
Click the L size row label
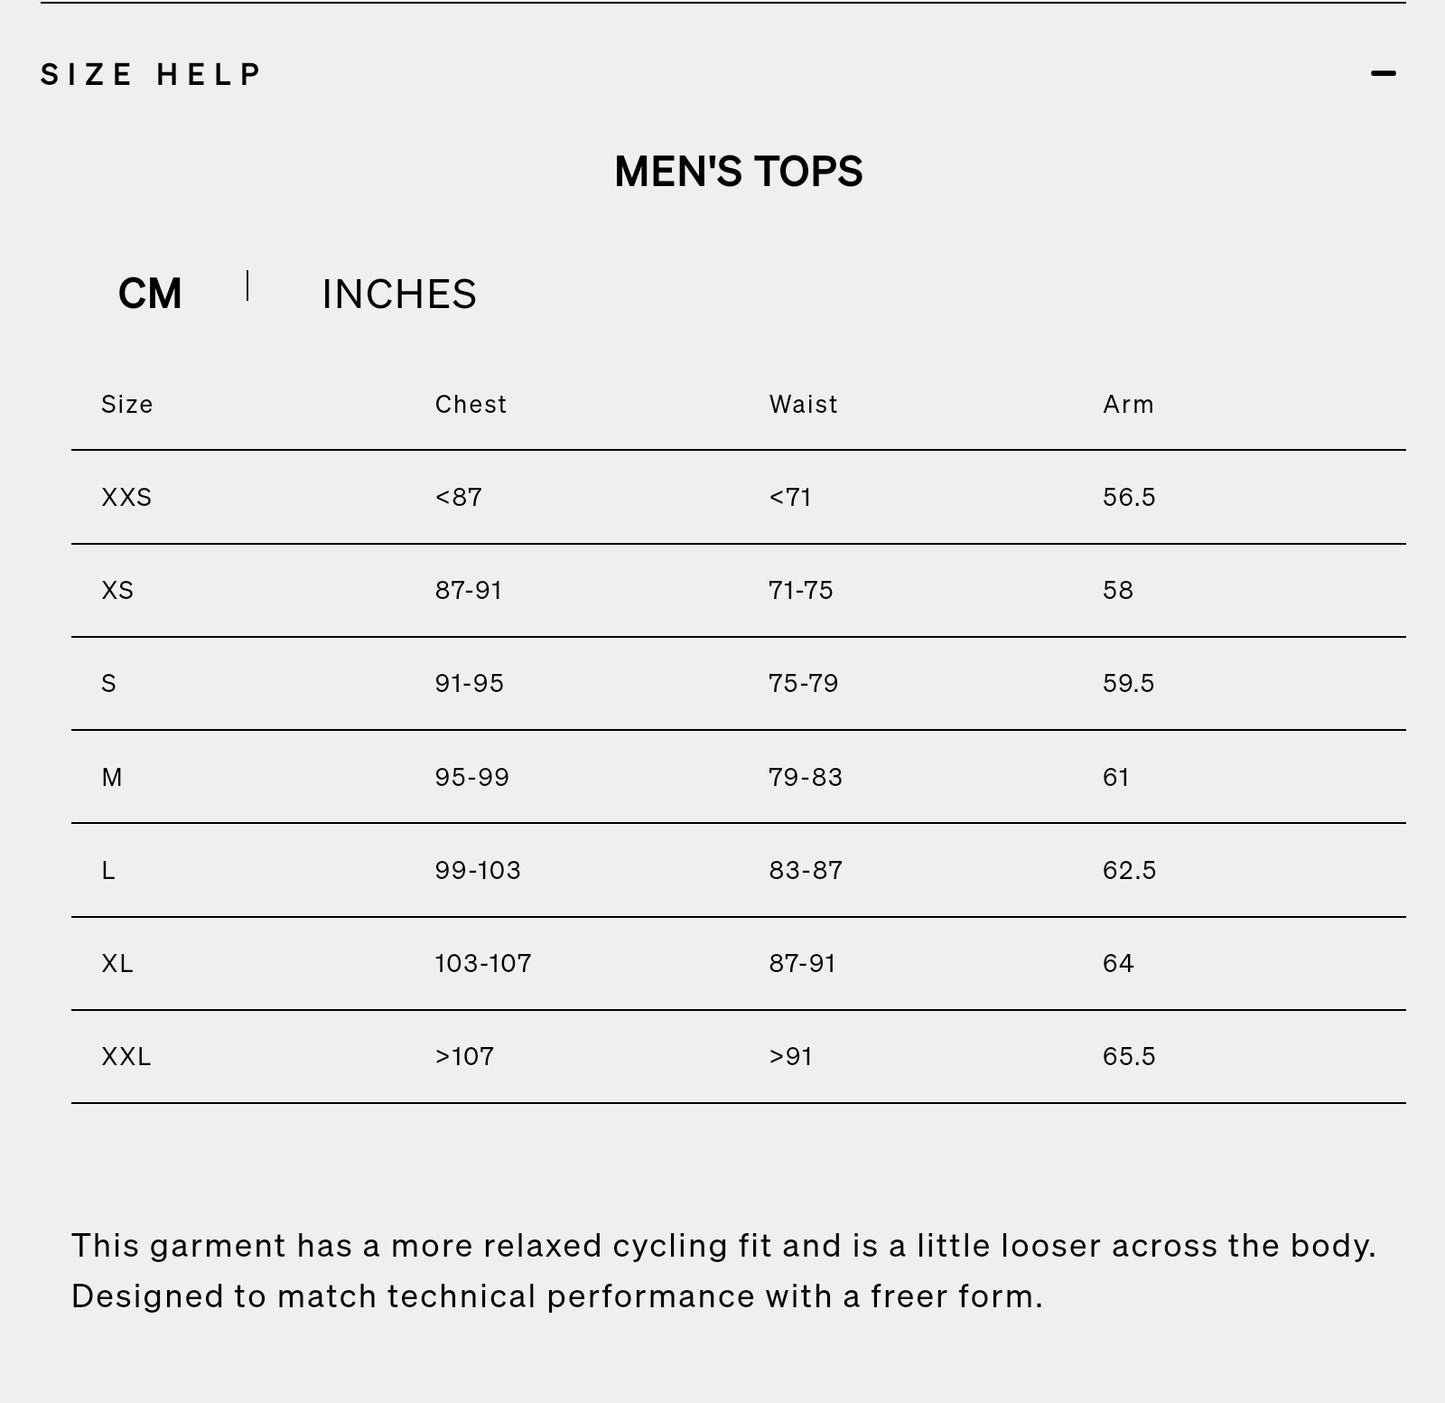coord(108,871)
